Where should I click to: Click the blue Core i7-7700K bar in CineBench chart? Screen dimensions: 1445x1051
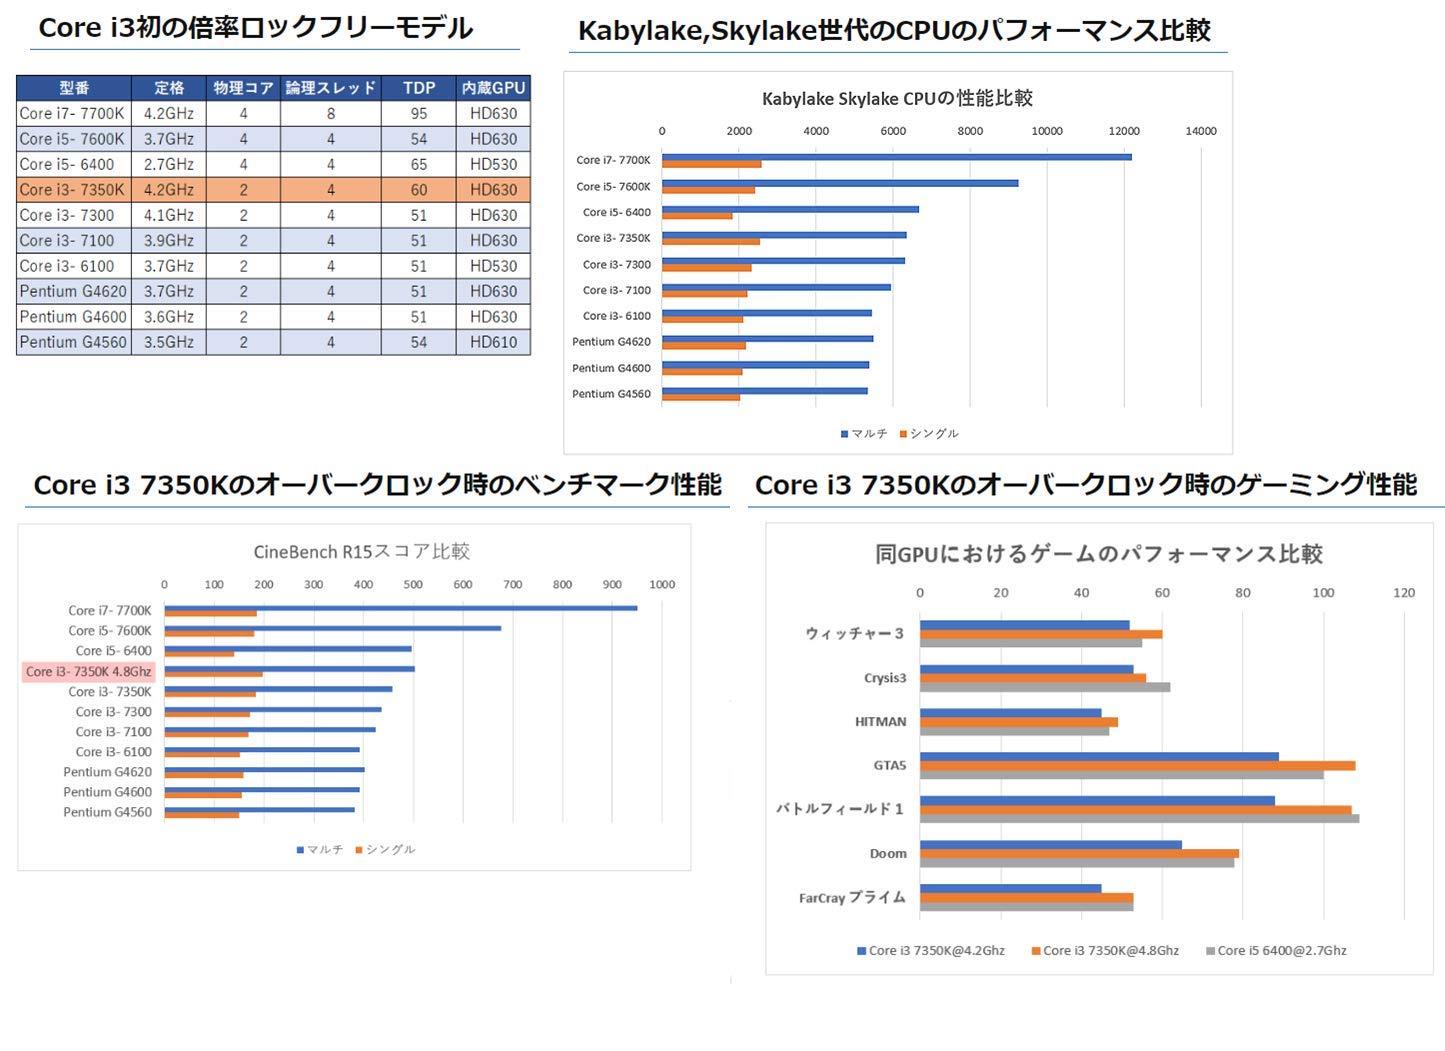401,608
